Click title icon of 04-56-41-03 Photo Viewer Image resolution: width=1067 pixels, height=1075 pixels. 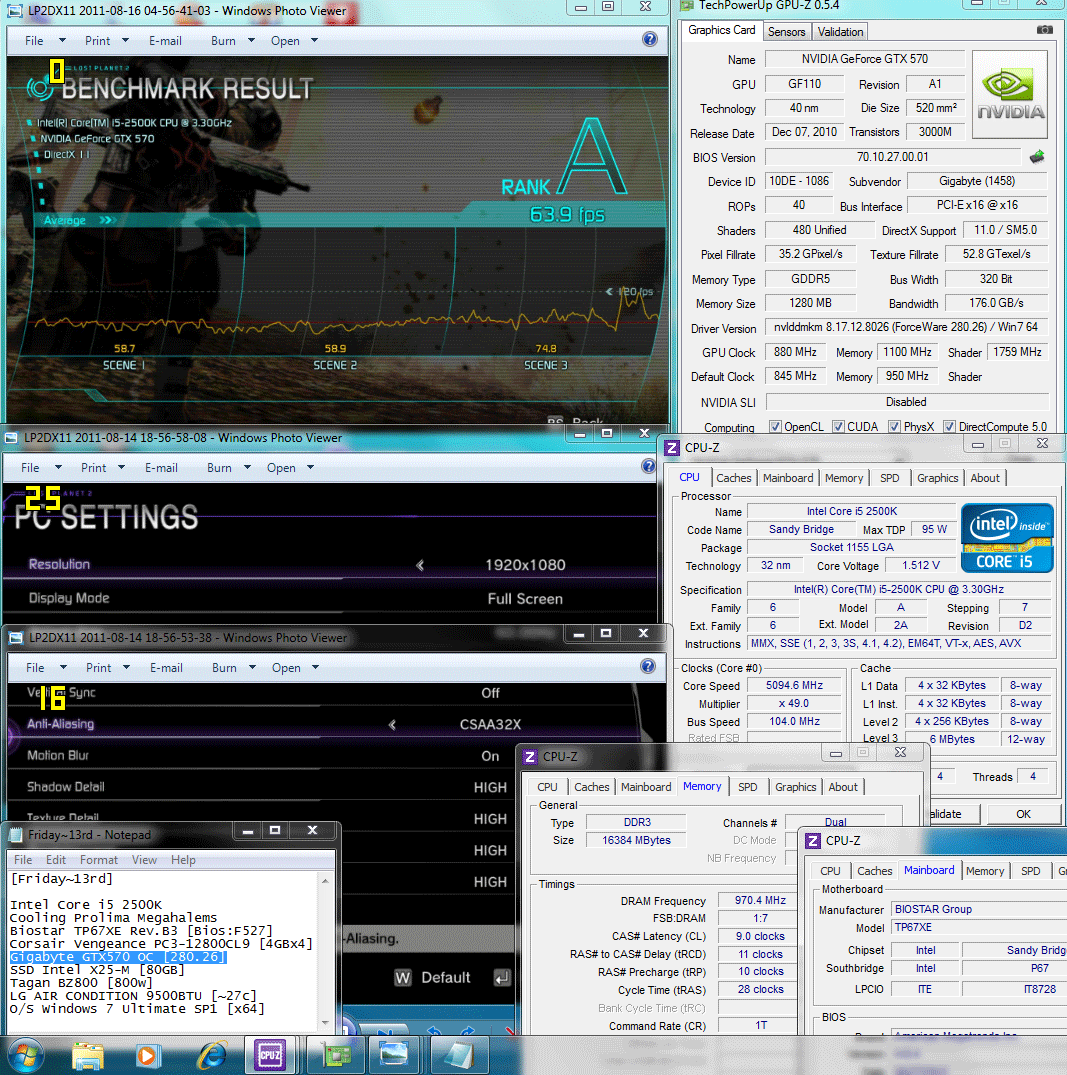(x=14, y=11)
